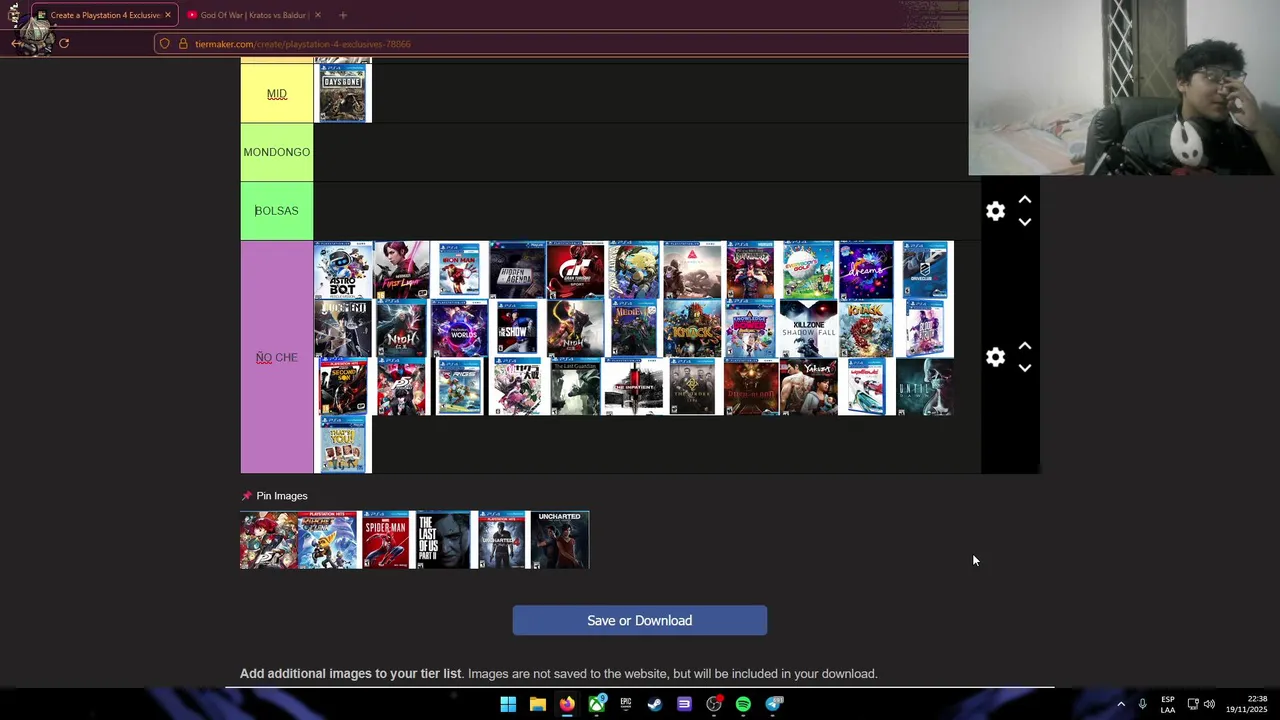
Task: Click the tiermaker.com address bar
Action: tap(560, 44)
